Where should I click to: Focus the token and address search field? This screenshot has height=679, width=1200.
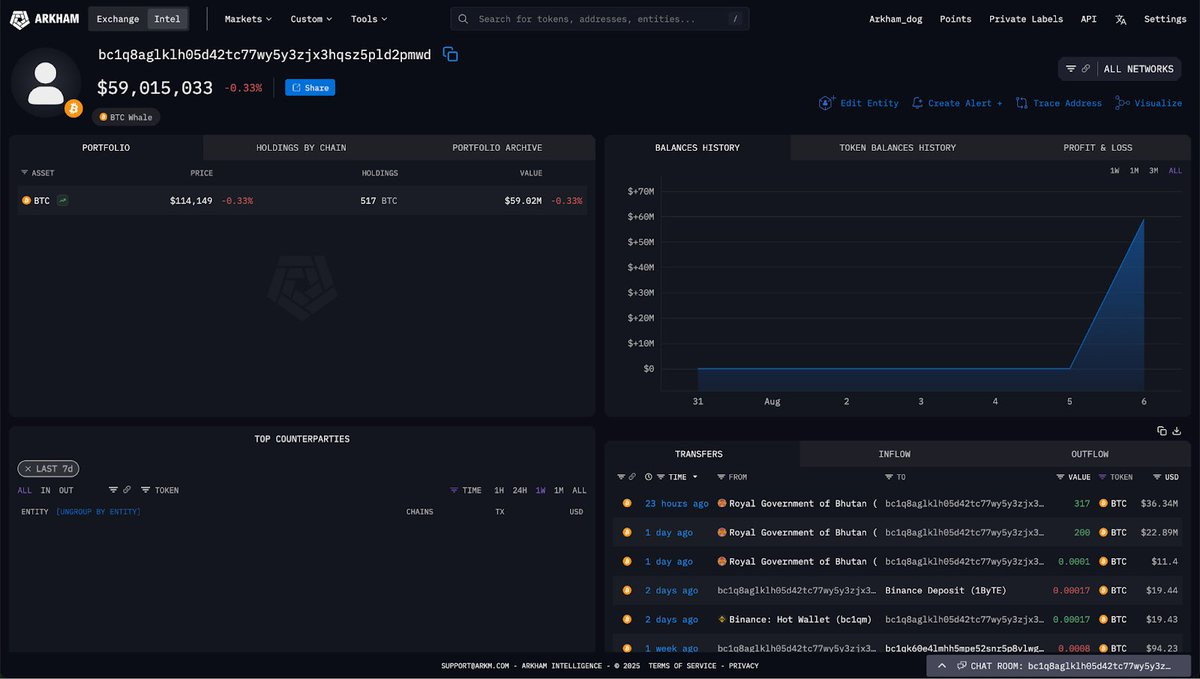pyautogui.click(x=600, y=19)
